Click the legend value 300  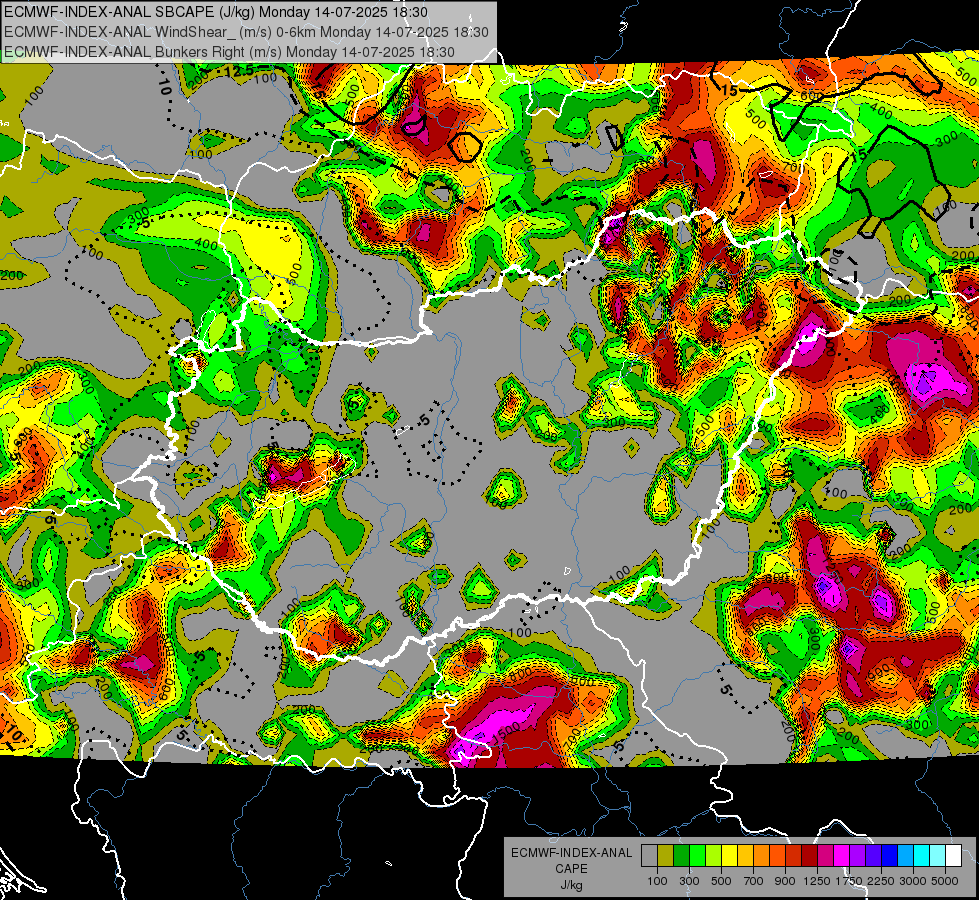(689, 881)
